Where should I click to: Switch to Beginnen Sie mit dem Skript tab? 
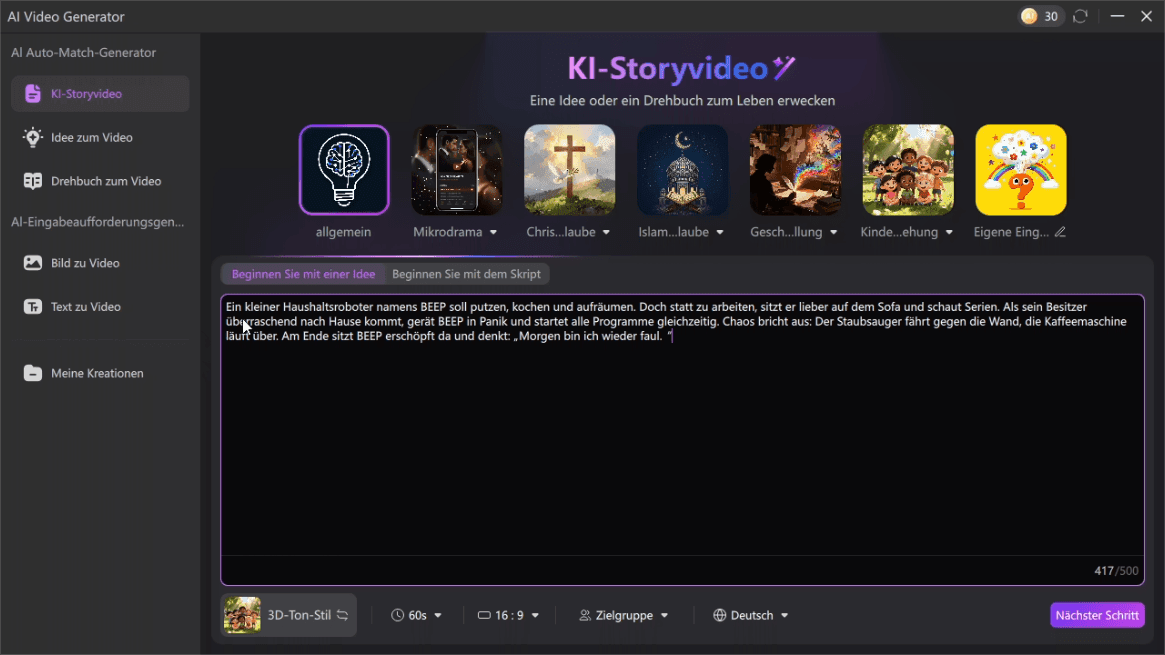pyautogui.click(x=467, y=274)
